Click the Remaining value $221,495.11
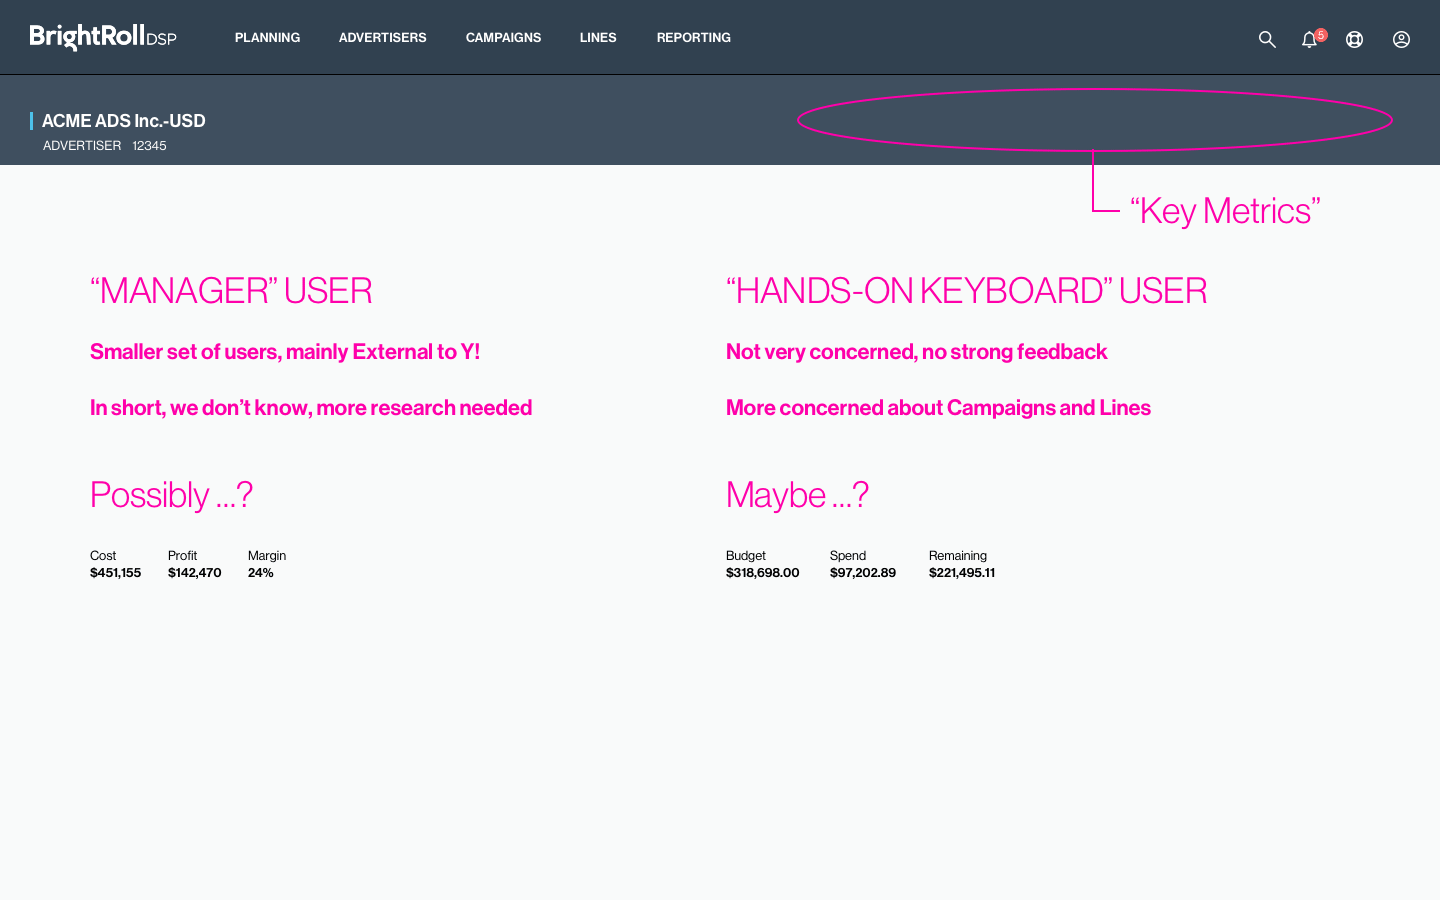The width and height of the screenshot is (1440, 900). coord(962,572)
